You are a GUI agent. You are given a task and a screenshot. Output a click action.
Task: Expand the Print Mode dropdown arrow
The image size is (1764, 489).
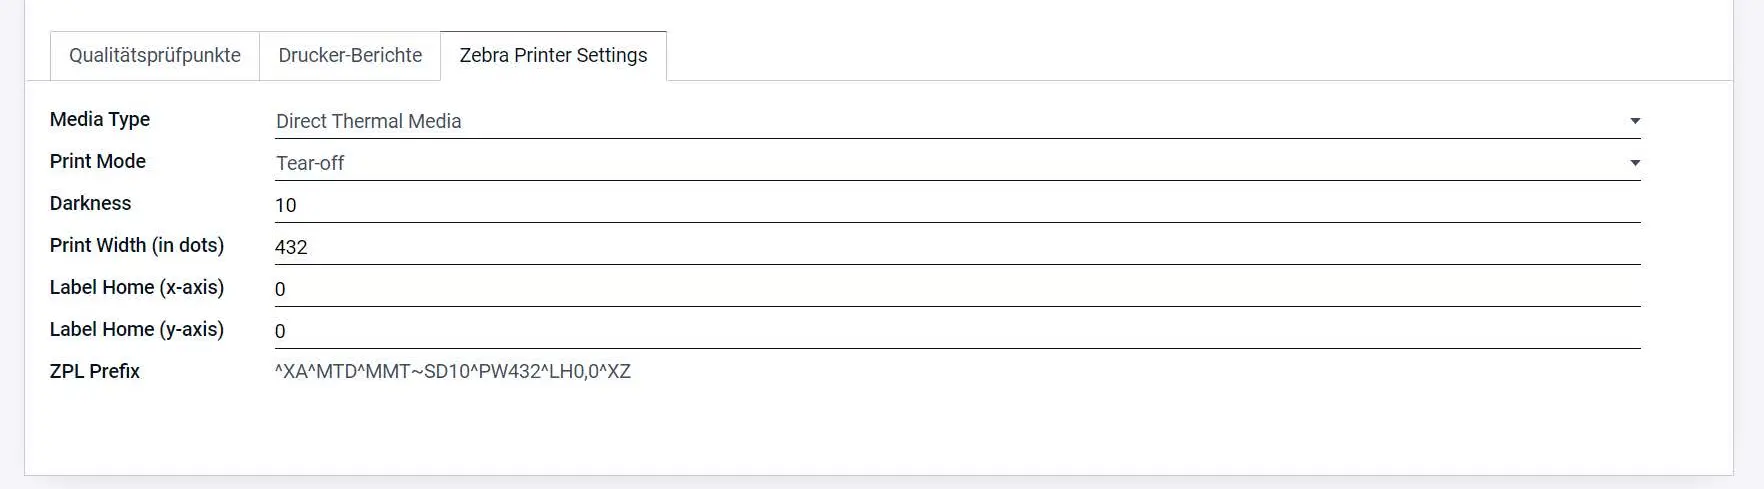1634,163
